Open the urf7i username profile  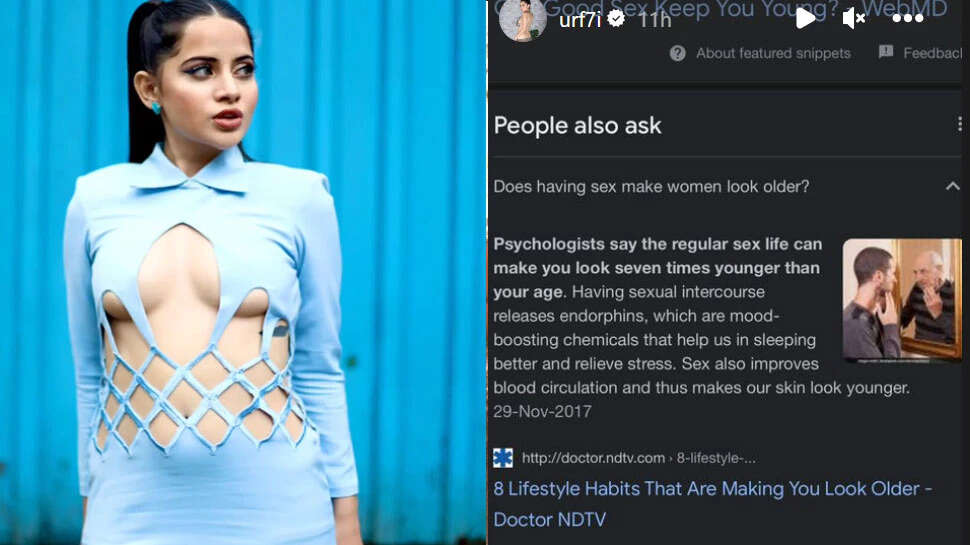580,20
